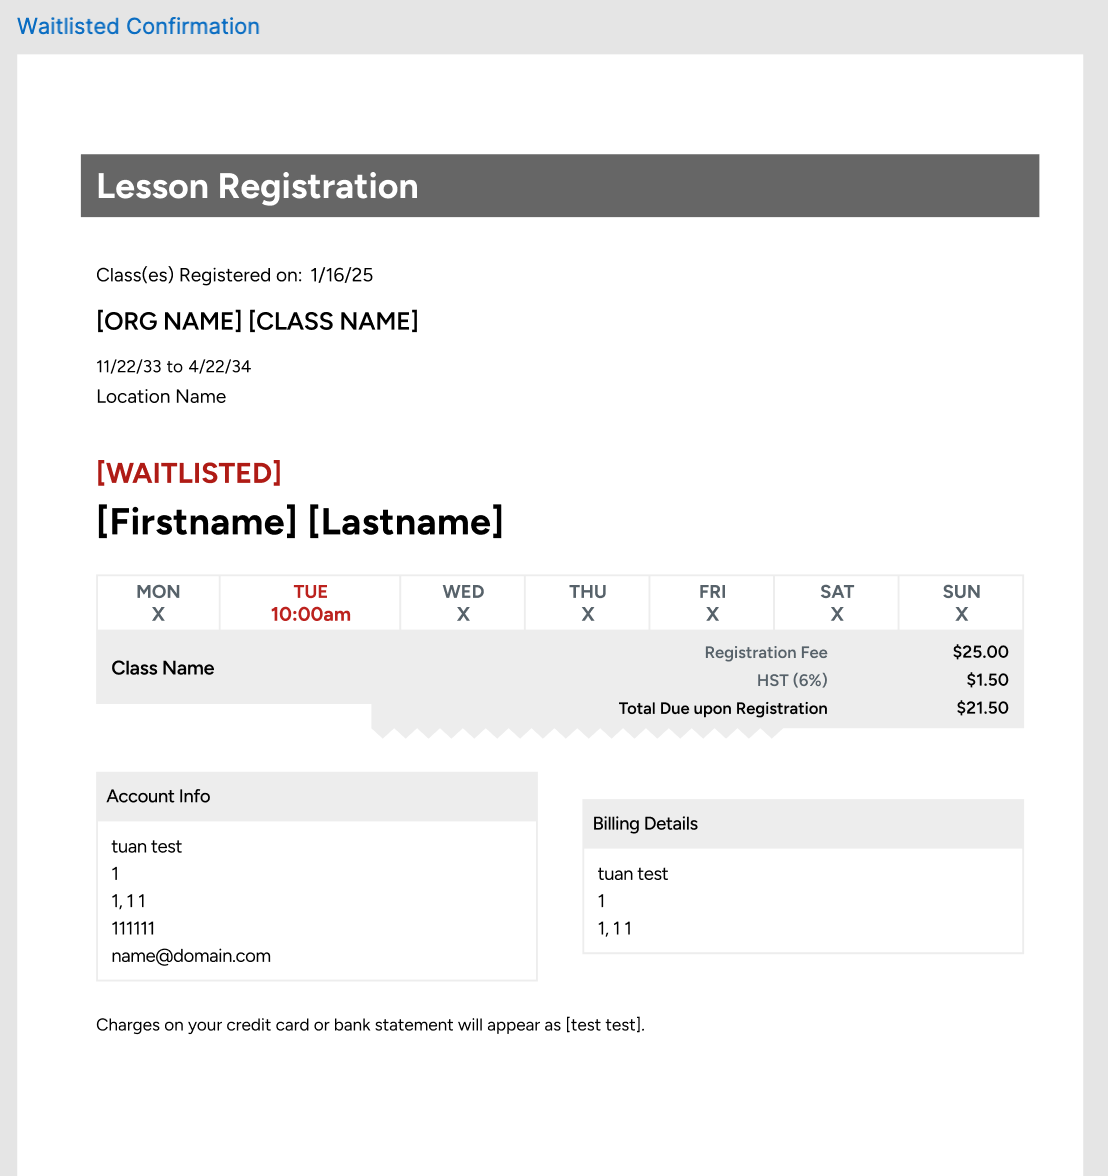Viewport: 1108px width, 1176px height.
Task: Select the Class(es) Registered on date
Action: click(341, 275)
